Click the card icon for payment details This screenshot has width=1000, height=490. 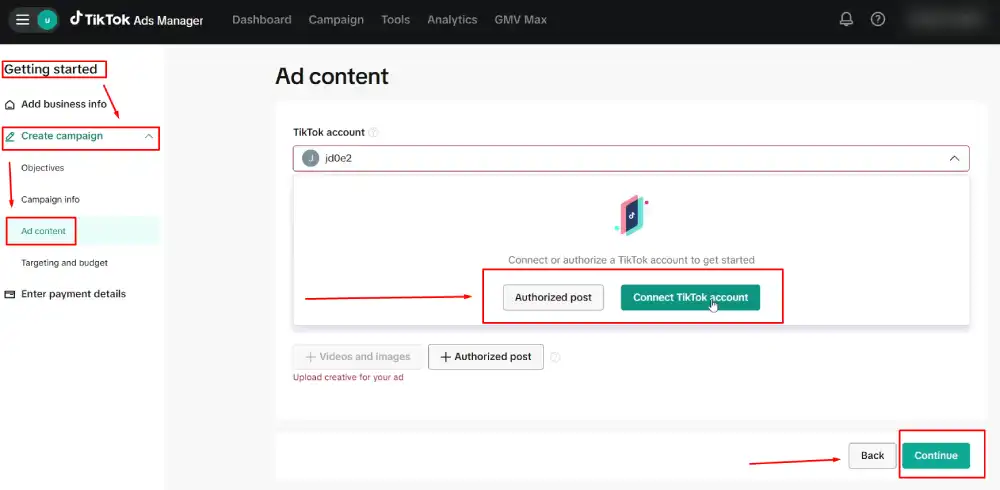[10, 294]
